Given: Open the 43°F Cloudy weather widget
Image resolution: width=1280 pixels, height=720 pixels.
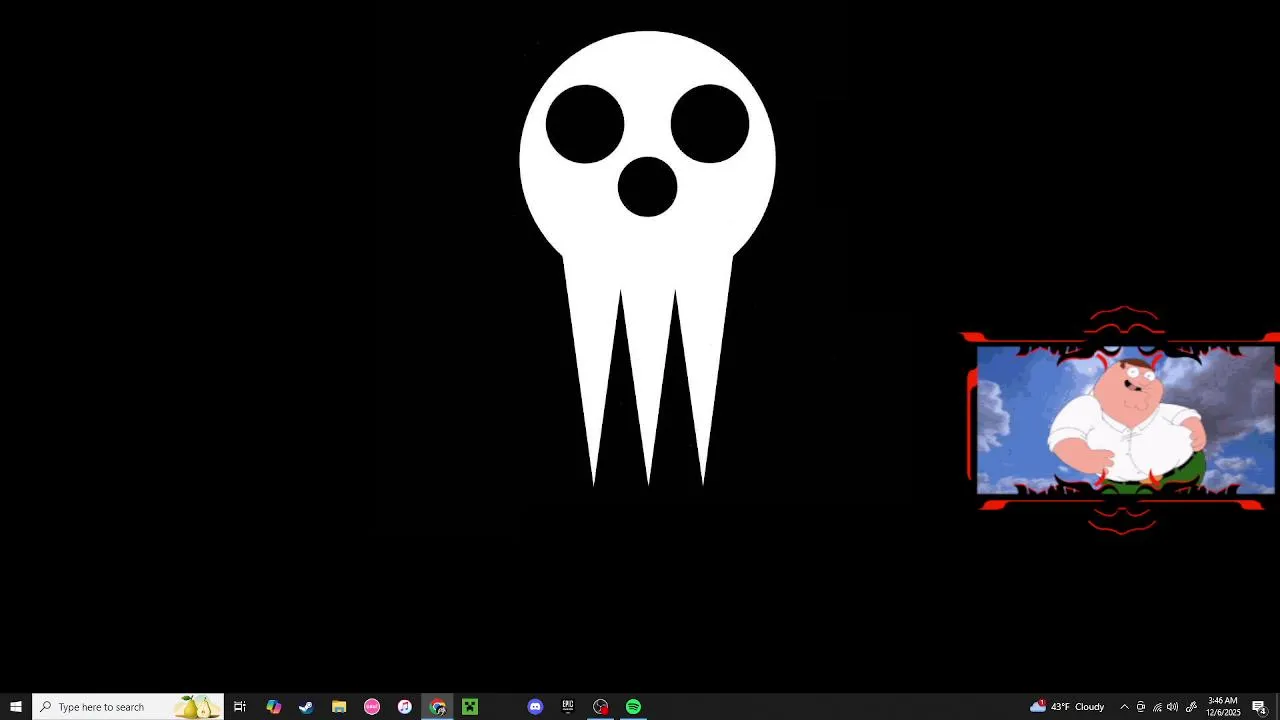Looking at the screenshot, I should click(1067, 707).
